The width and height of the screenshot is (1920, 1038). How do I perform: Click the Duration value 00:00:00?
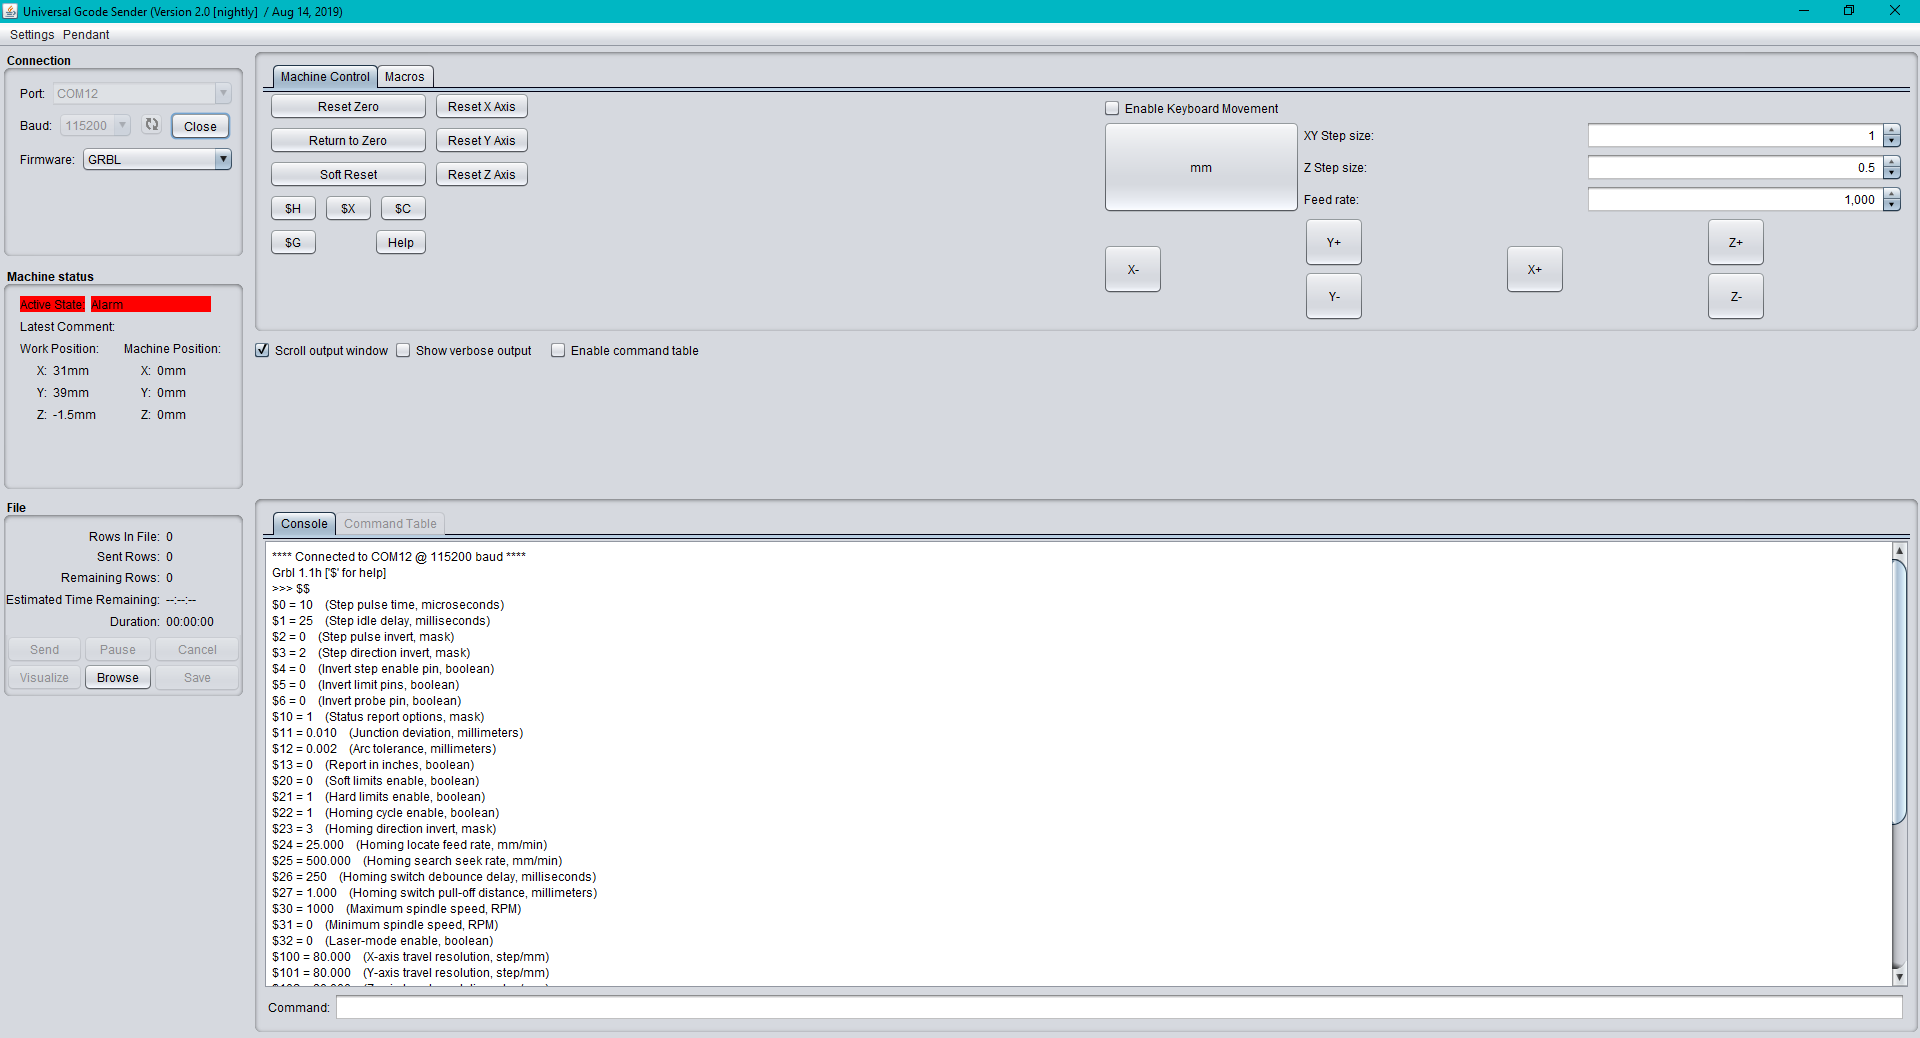(190, 622)
